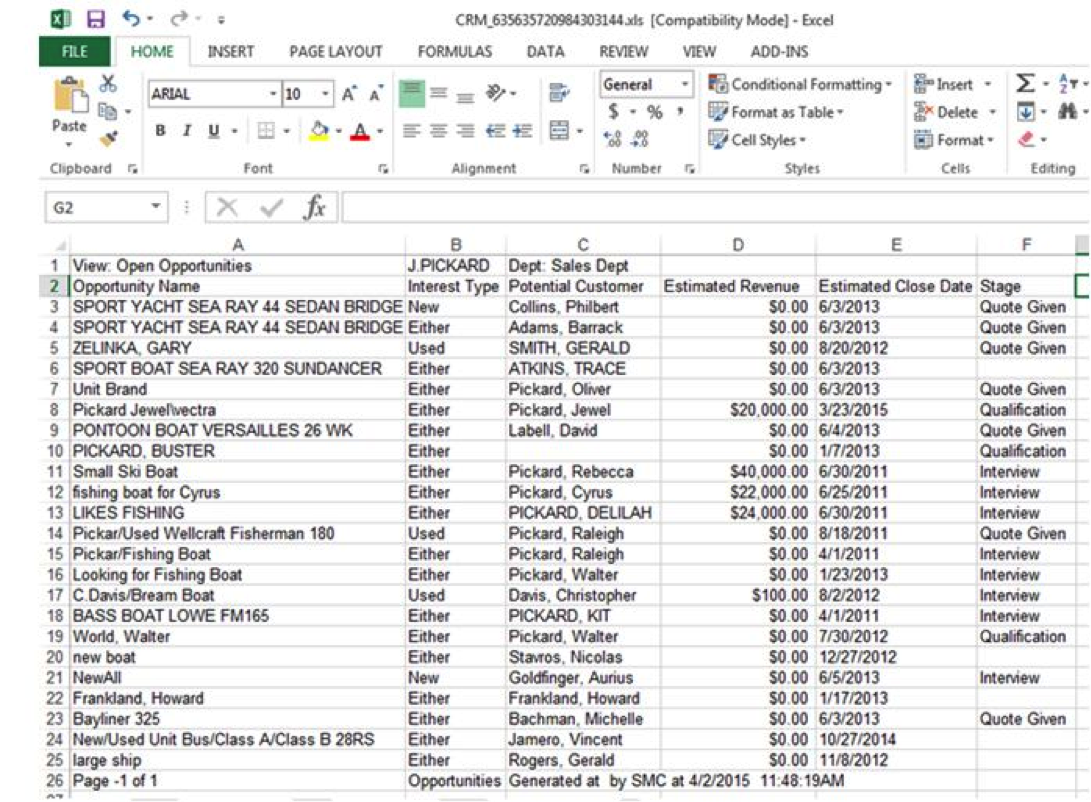Decrease font size with smaller A icon
This screenshot has width=1091, height=802.
click(376, 94)
